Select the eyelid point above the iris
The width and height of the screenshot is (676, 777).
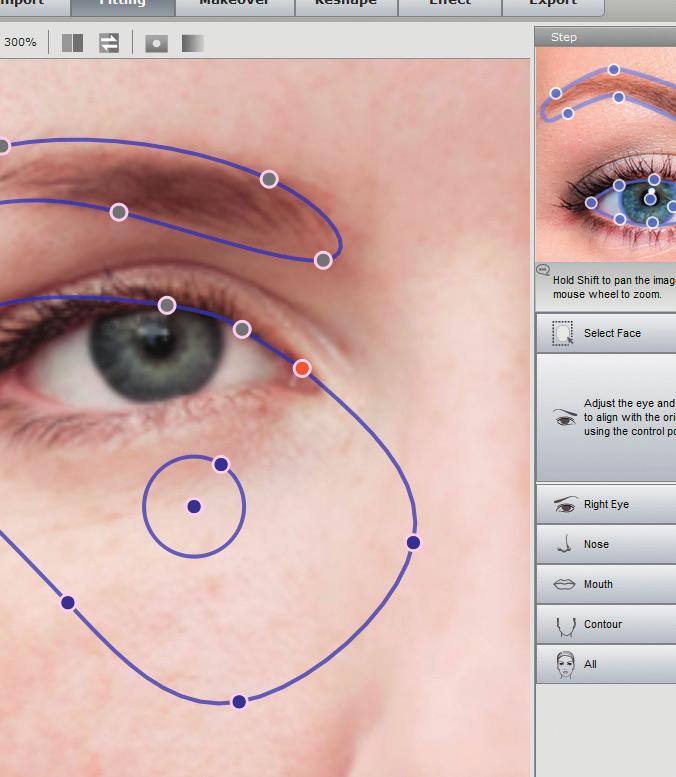tap(167, 305)
